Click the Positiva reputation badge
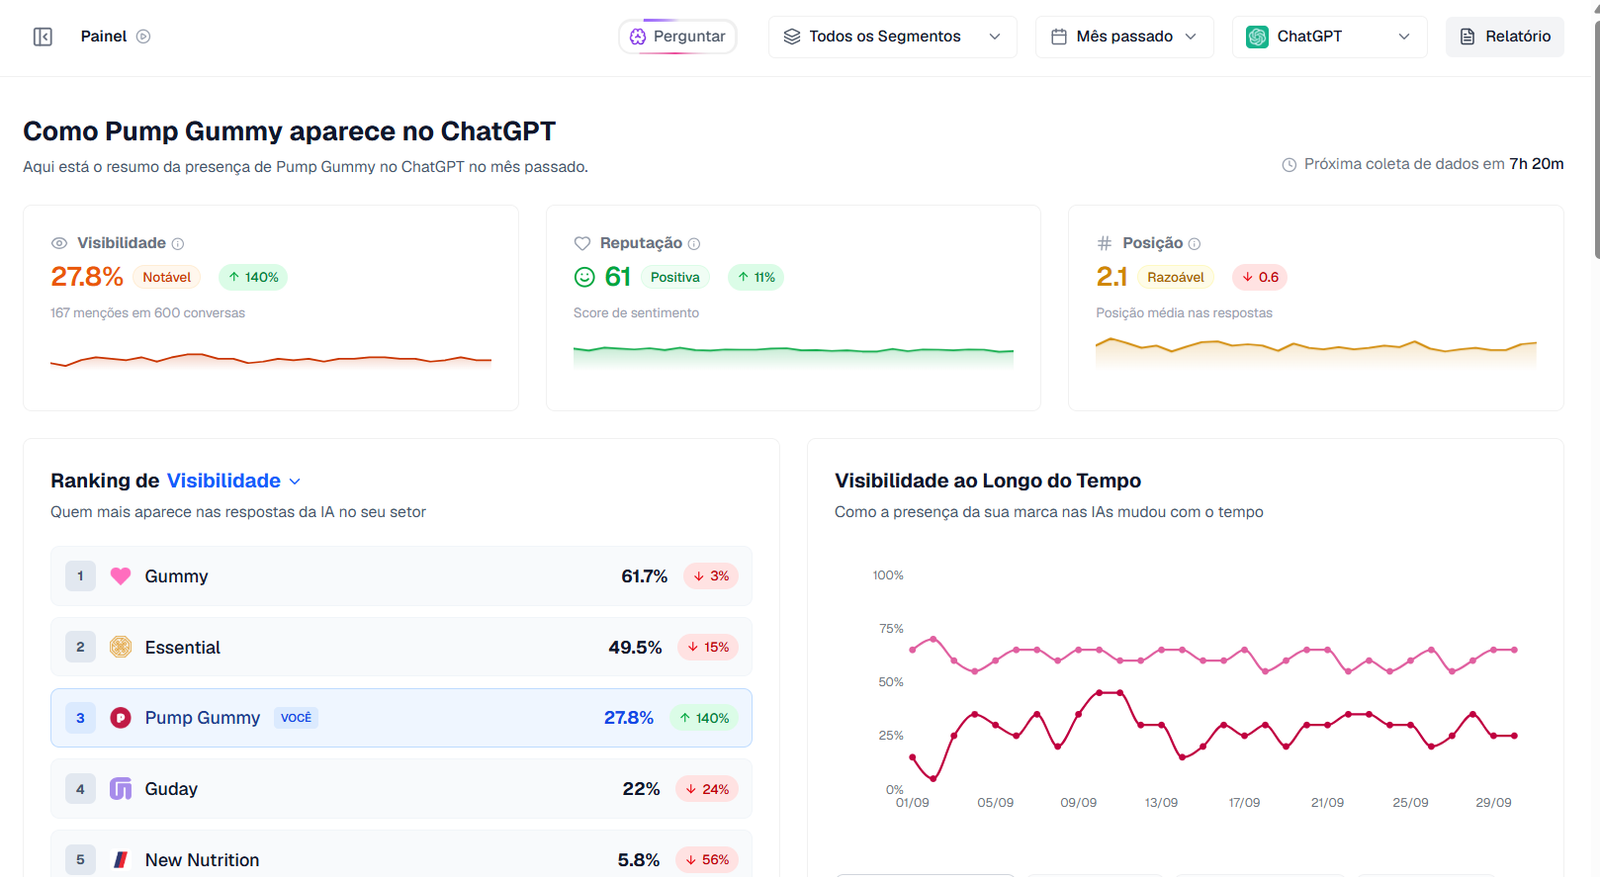The width and height of the screenshot is (1600, 877). [675, 277]
